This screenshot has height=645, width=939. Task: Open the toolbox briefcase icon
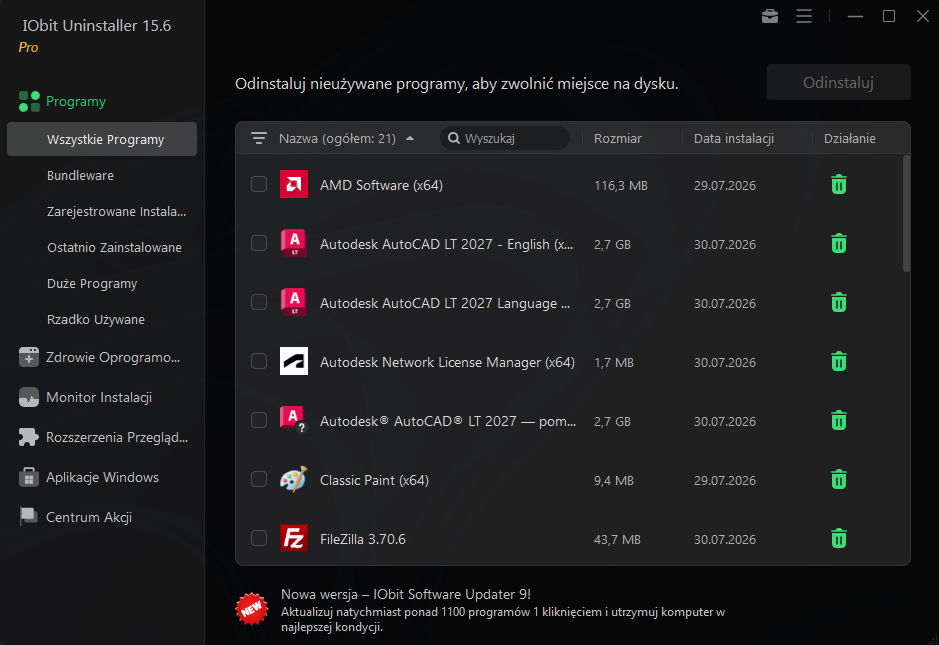[x=770, y=16]
